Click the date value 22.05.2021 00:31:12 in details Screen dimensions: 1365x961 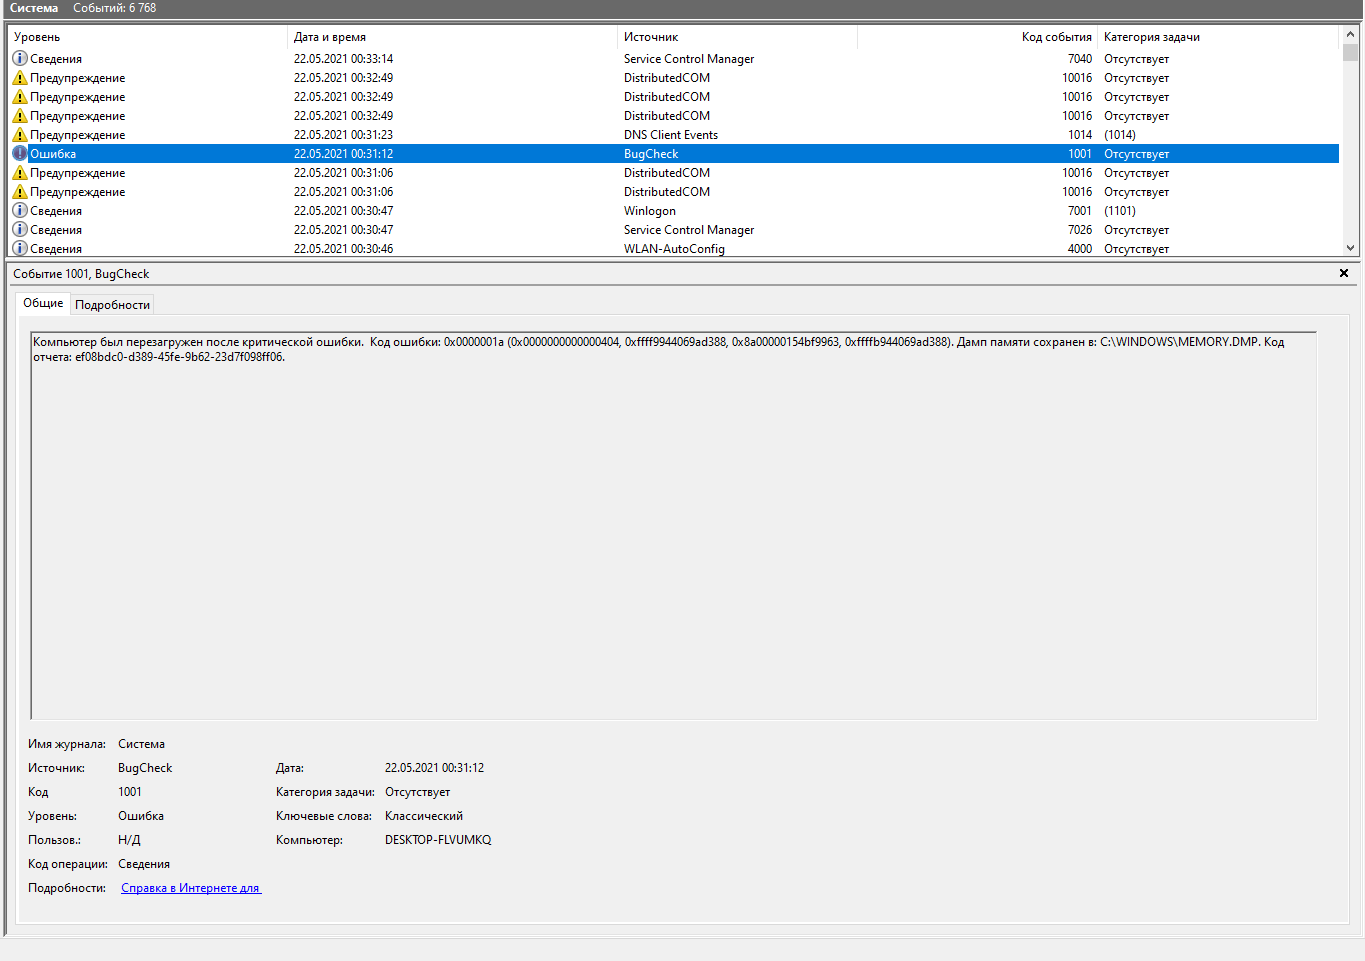pos(434,768)
